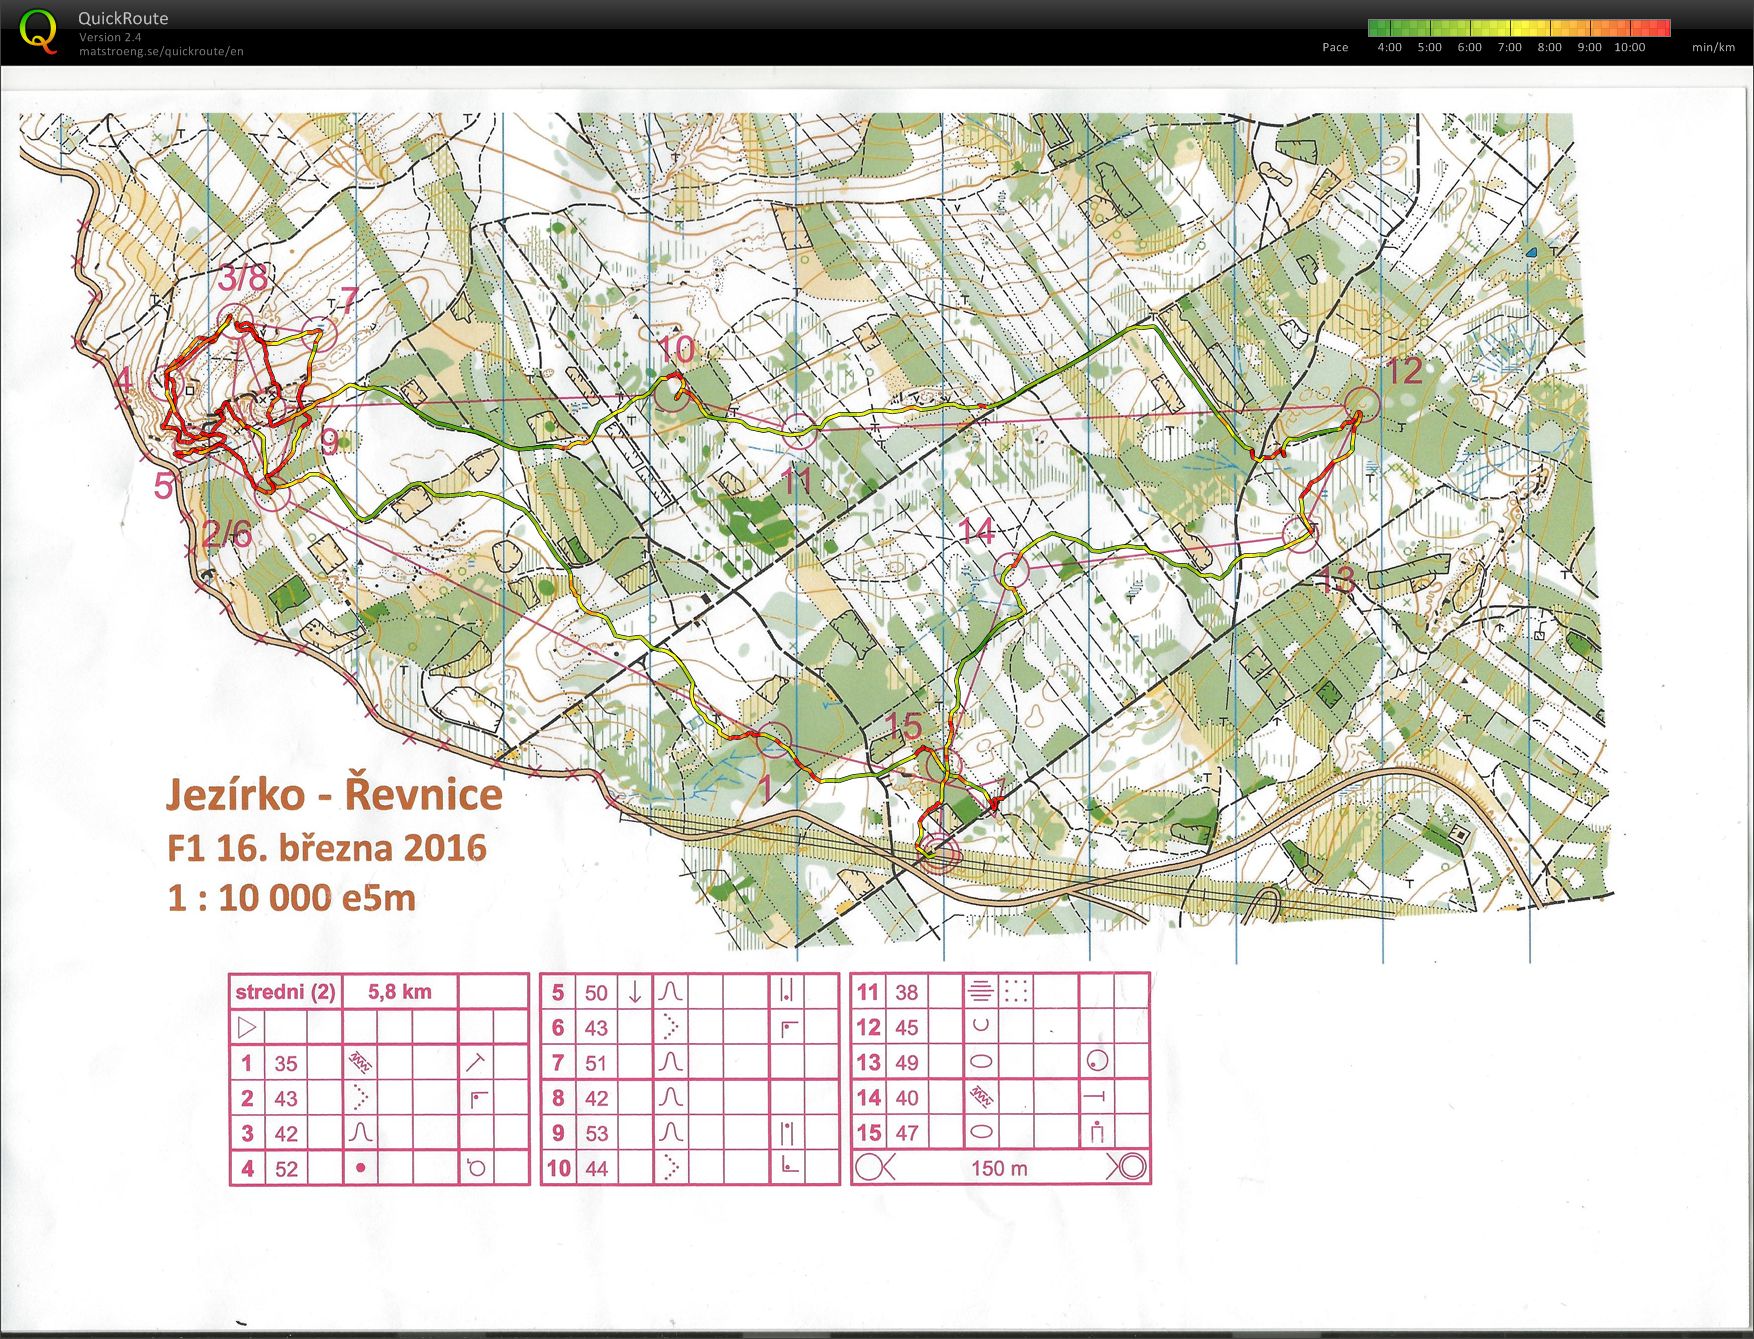The image size is (1754, 1339).
Task: Click the last-control symbol left of '150 m'
Action: (875, 1167)
